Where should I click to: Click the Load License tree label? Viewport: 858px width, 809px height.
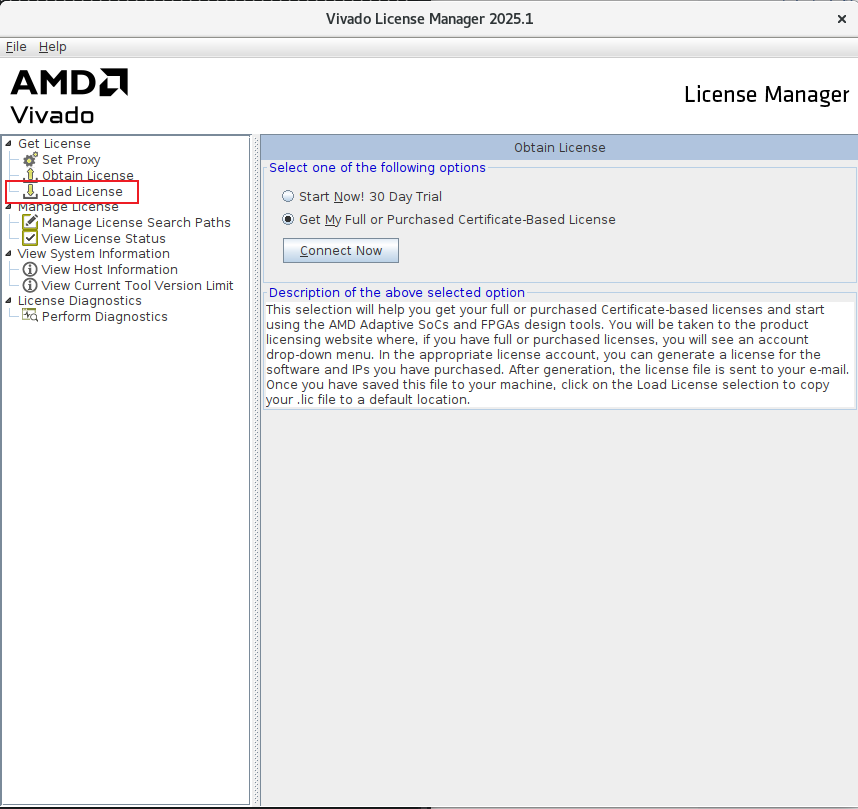pyautogui.click(x=82, y=192)
